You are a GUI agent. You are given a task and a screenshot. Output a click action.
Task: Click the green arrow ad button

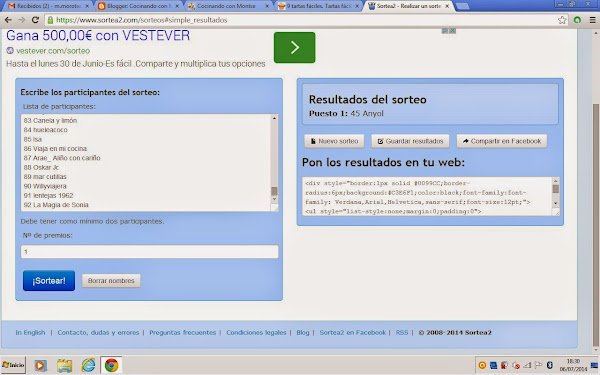click(x=294, y=47)
